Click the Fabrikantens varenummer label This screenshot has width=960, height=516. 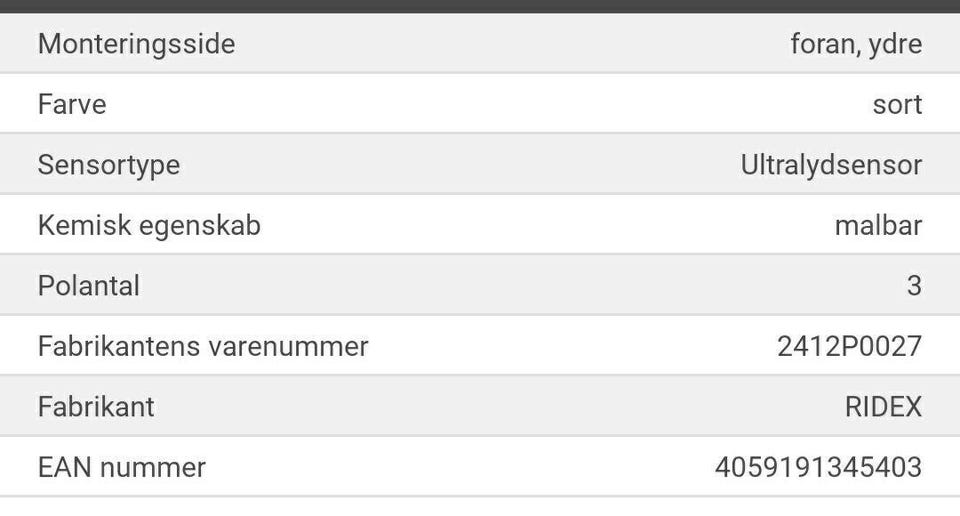tap(203, 346)
